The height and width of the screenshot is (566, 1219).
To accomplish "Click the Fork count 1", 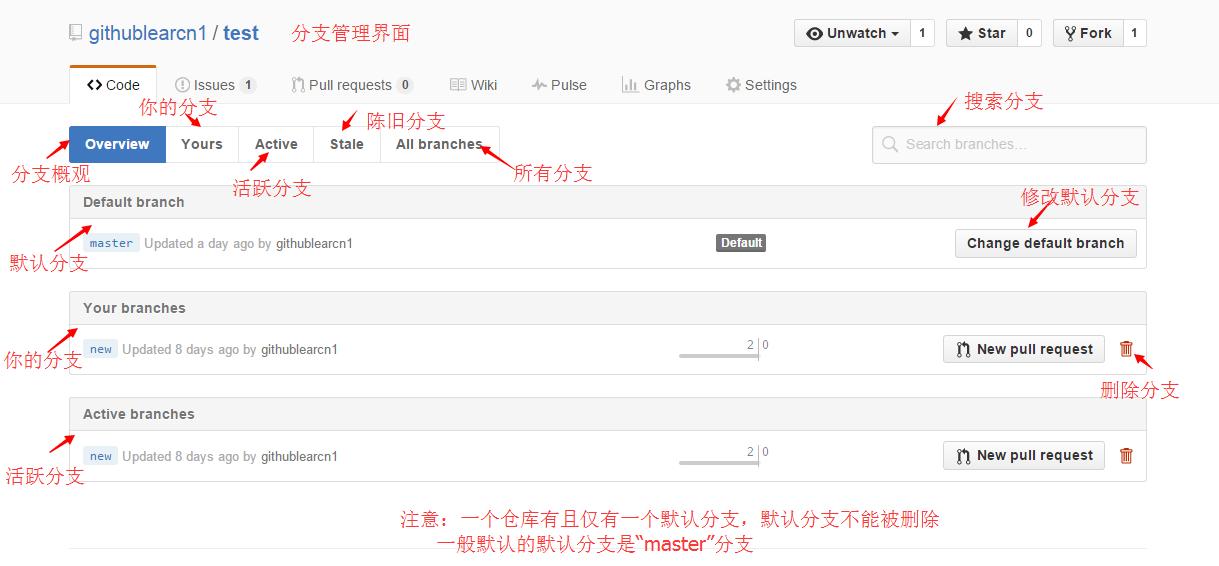I will coord(1134,33).
